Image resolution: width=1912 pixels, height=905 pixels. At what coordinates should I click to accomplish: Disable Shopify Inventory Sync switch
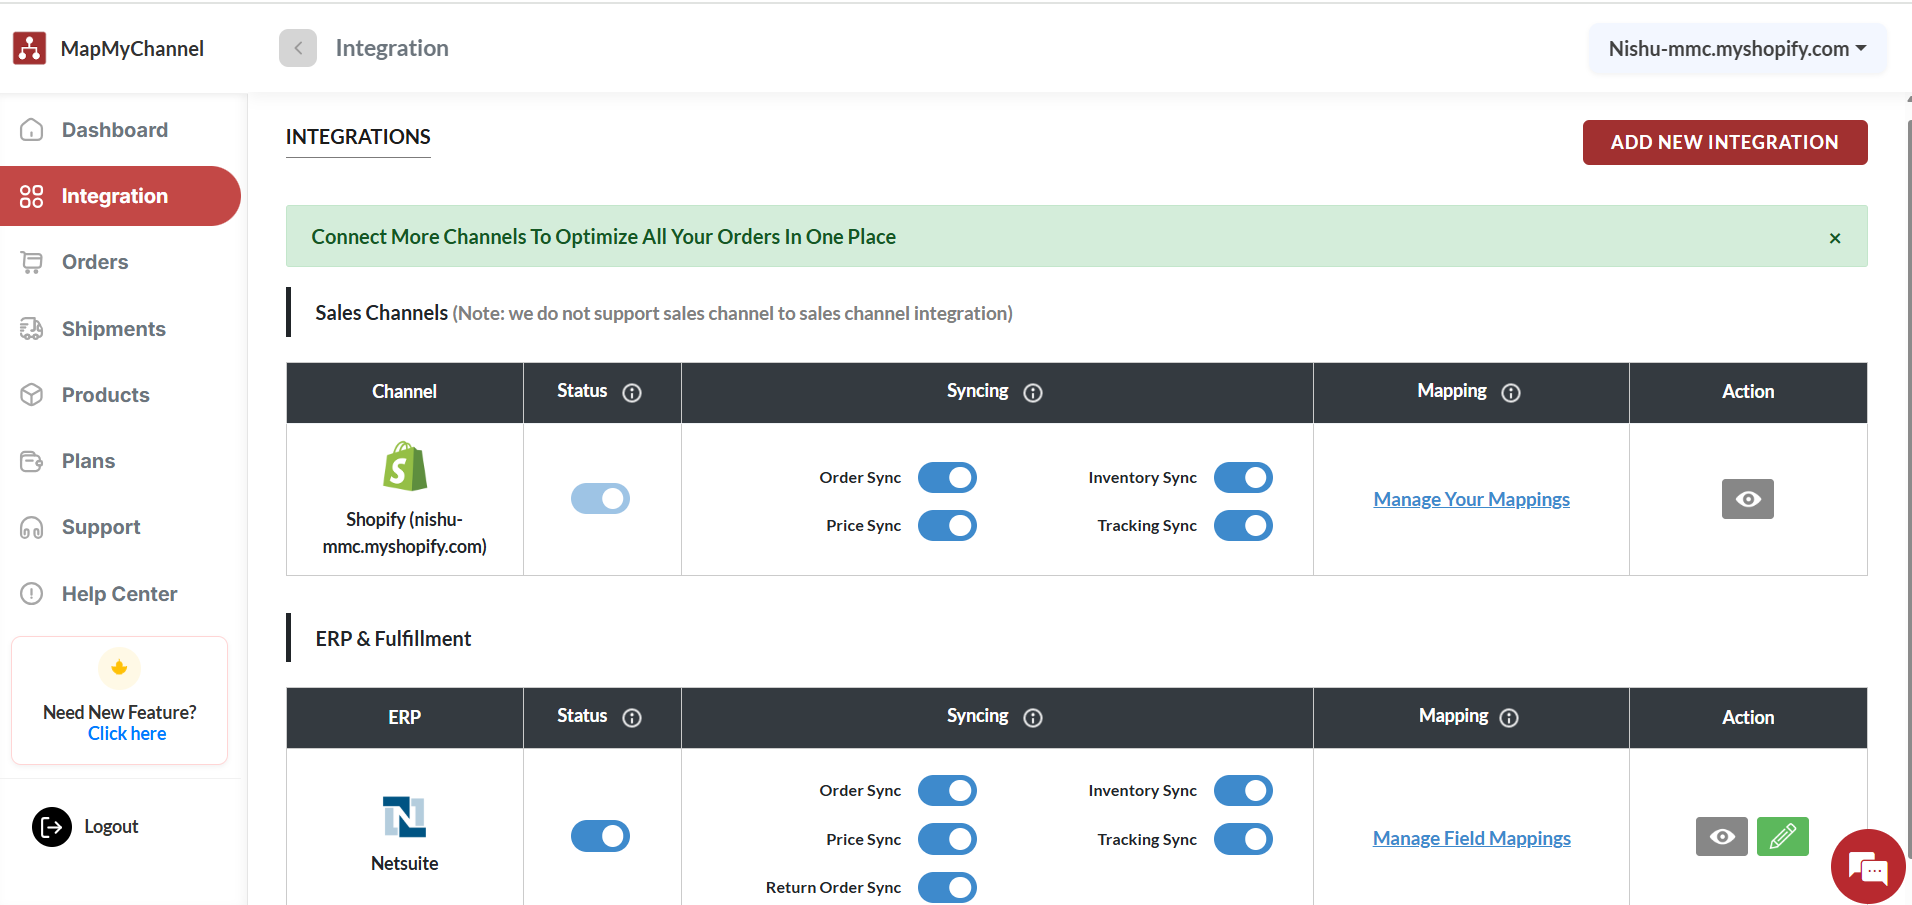(1243, 478)
